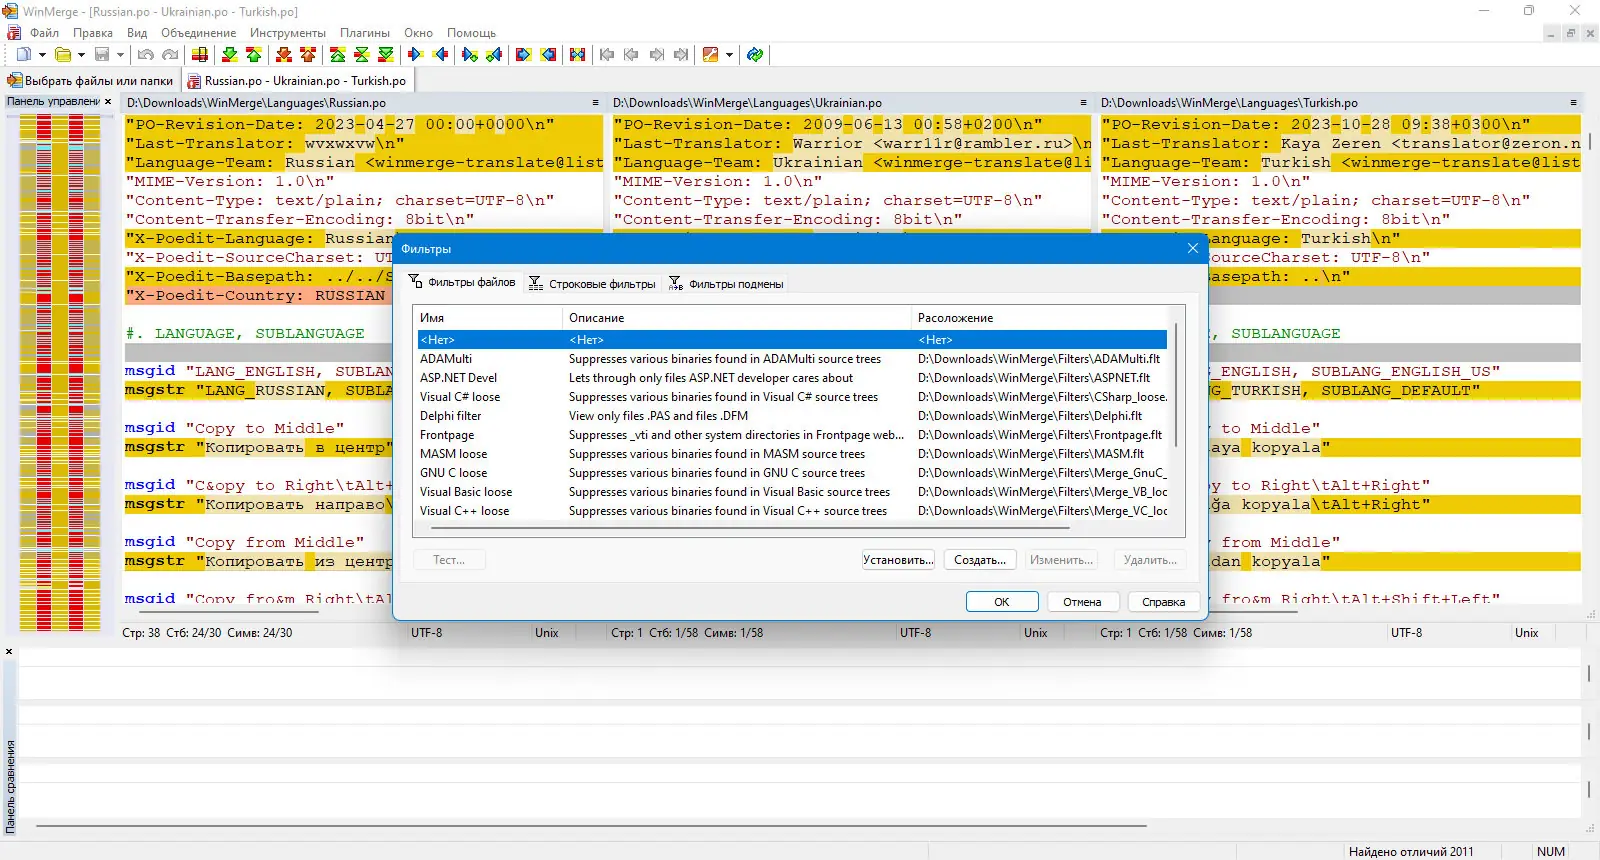The image size is (1600, 860).
Task: Click the Справка button
Action: click(1164, 602)
